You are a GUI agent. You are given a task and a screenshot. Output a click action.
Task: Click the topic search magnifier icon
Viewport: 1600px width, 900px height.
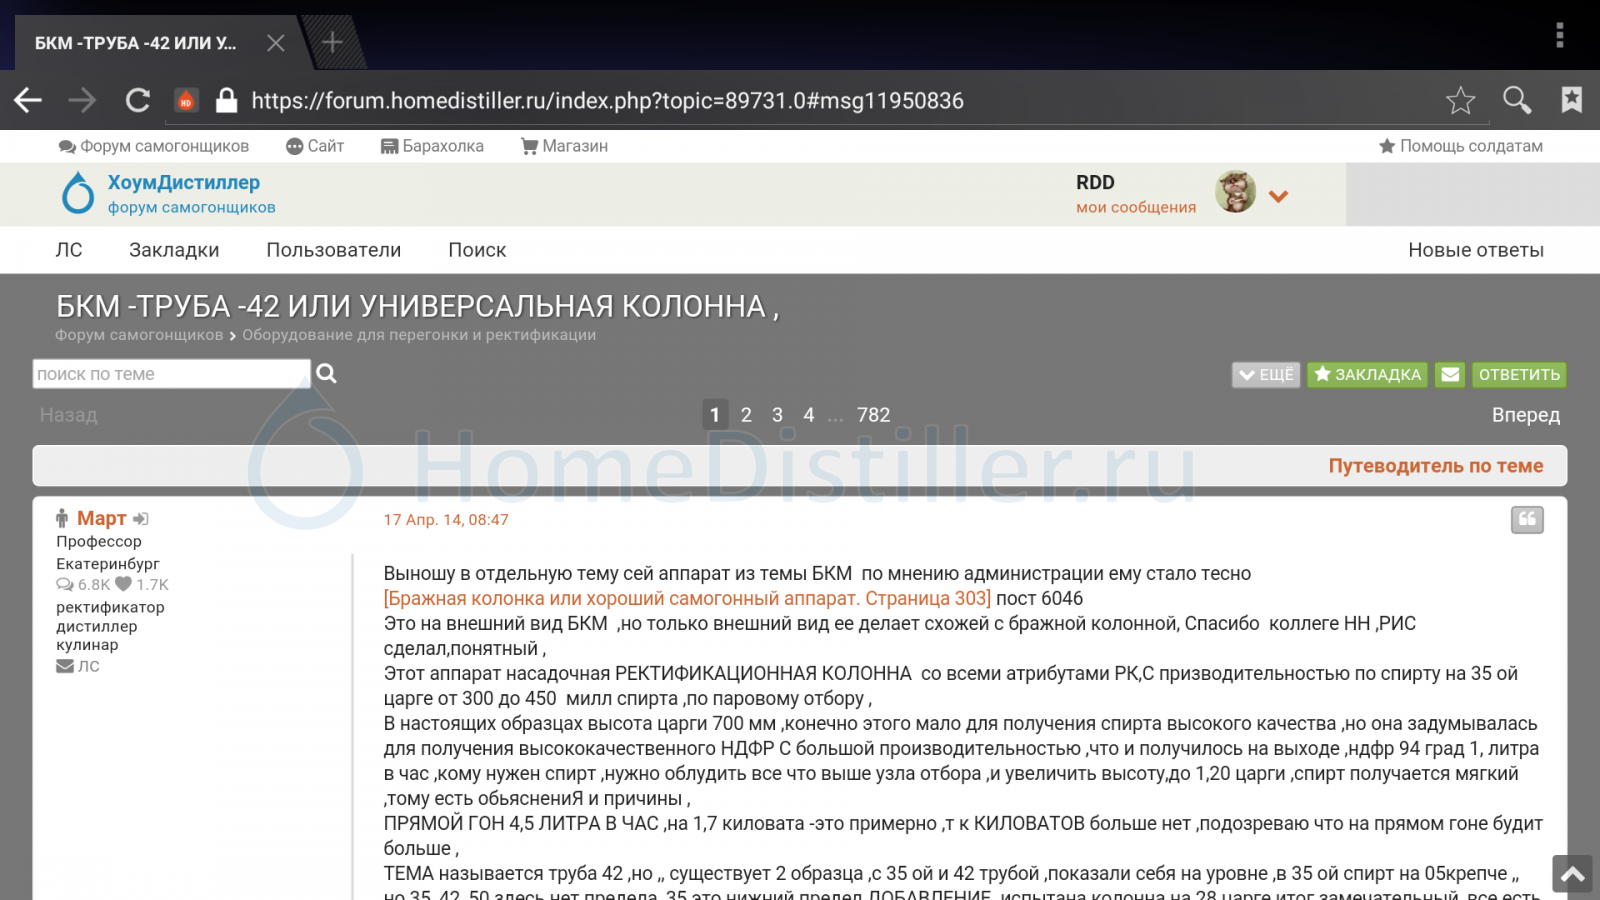(327, 374)
